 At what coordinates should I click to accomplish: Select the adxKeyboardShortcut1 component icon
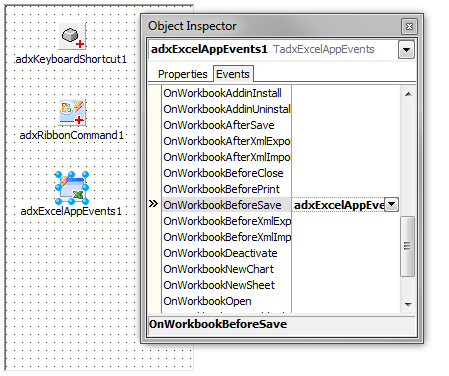click(x=72, y=36)
